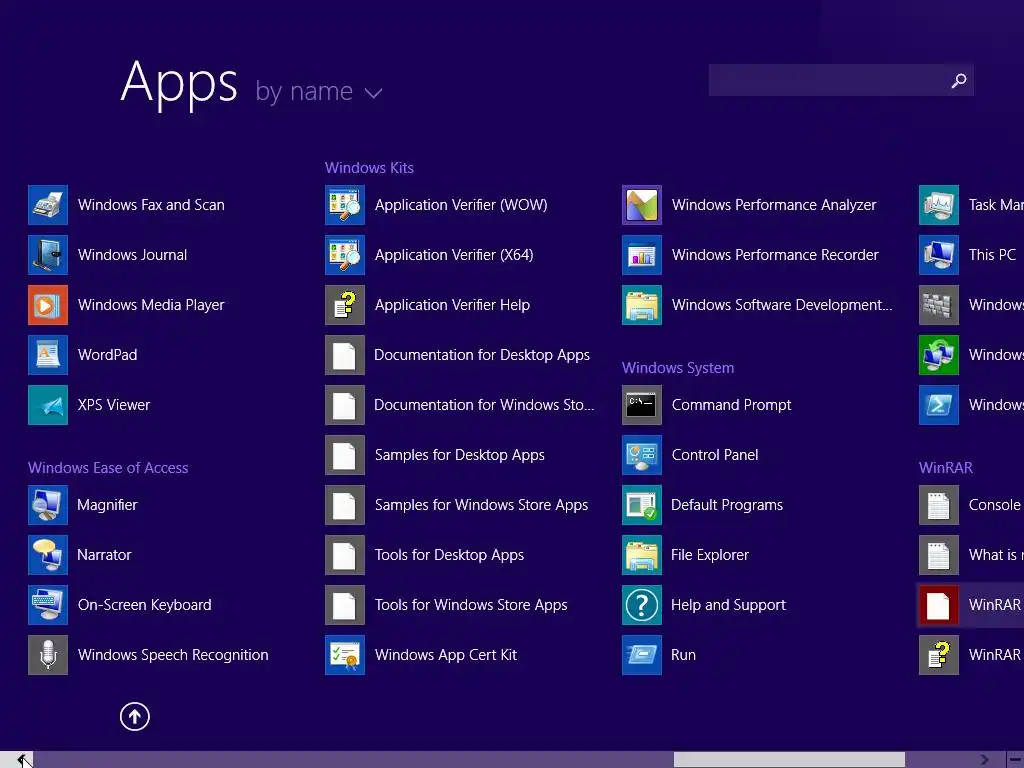Image resolution: width=1024 pixels, height=768 pixels.
Task: Open Windows App Cert Kit icon
Action: 345,655
